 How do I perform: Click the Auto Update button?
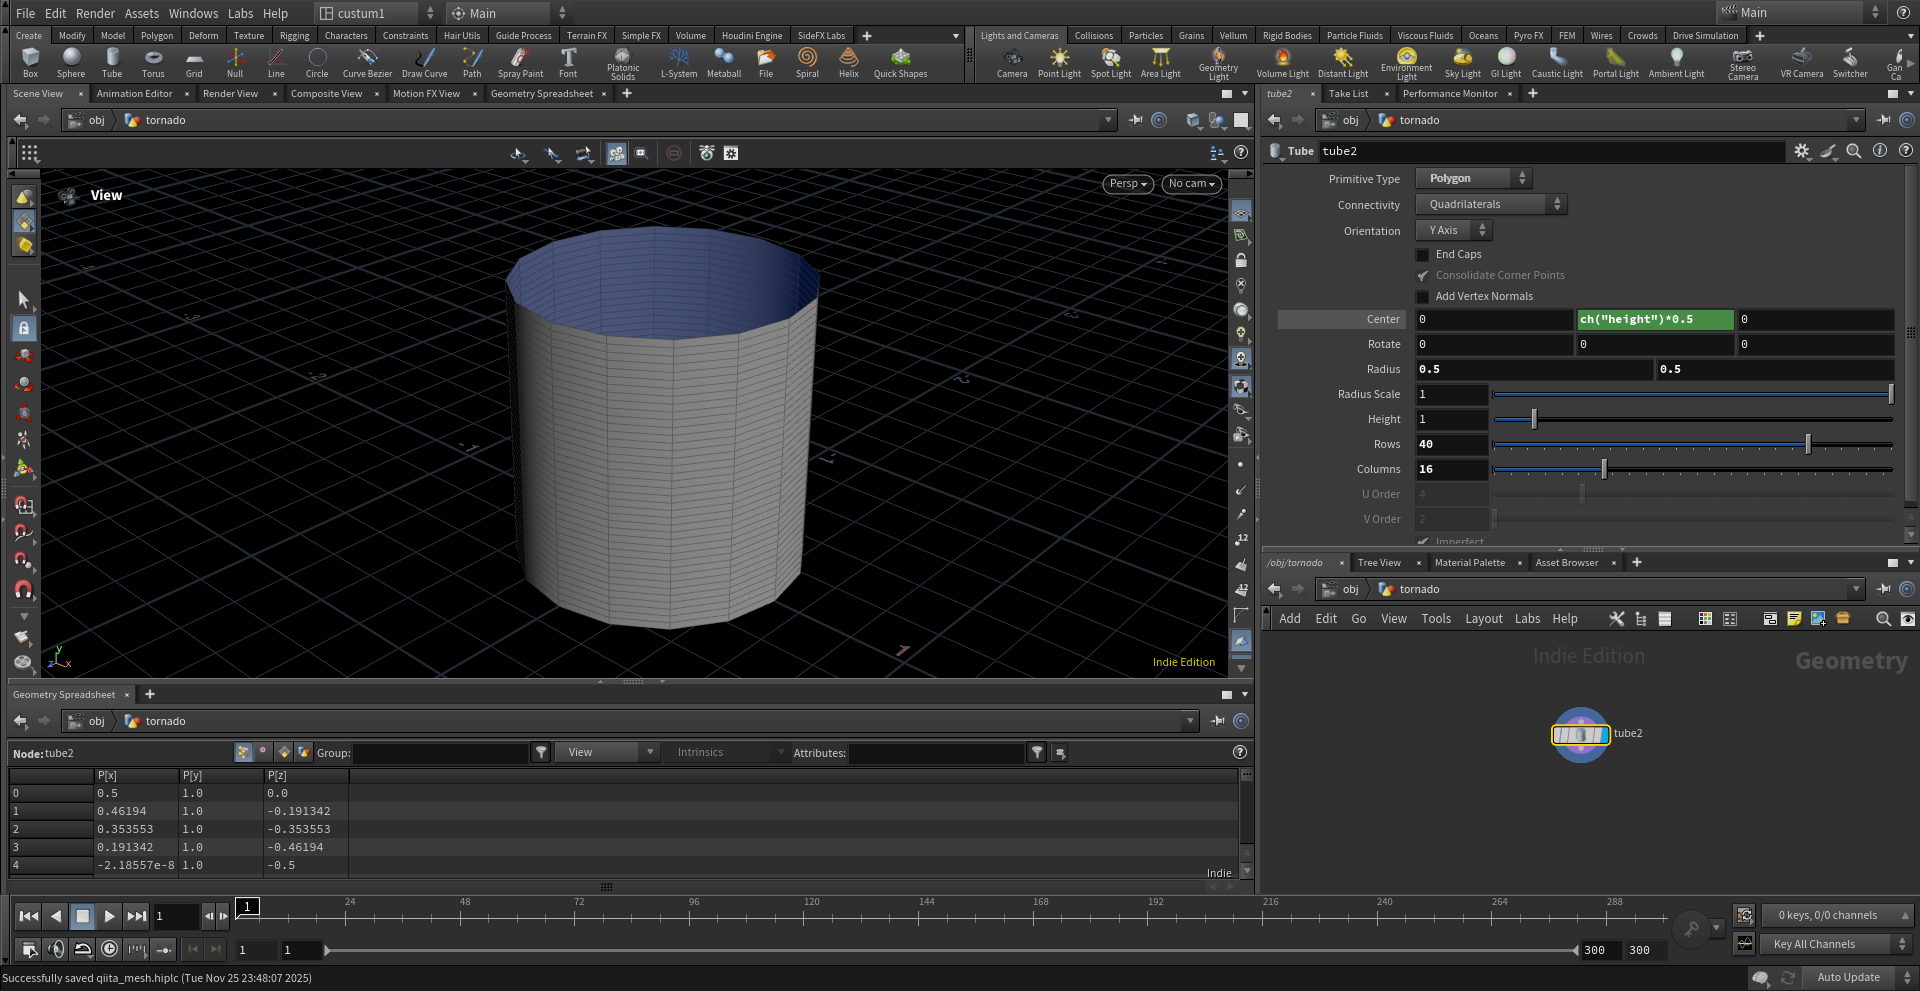click(x=1848, y=977)
